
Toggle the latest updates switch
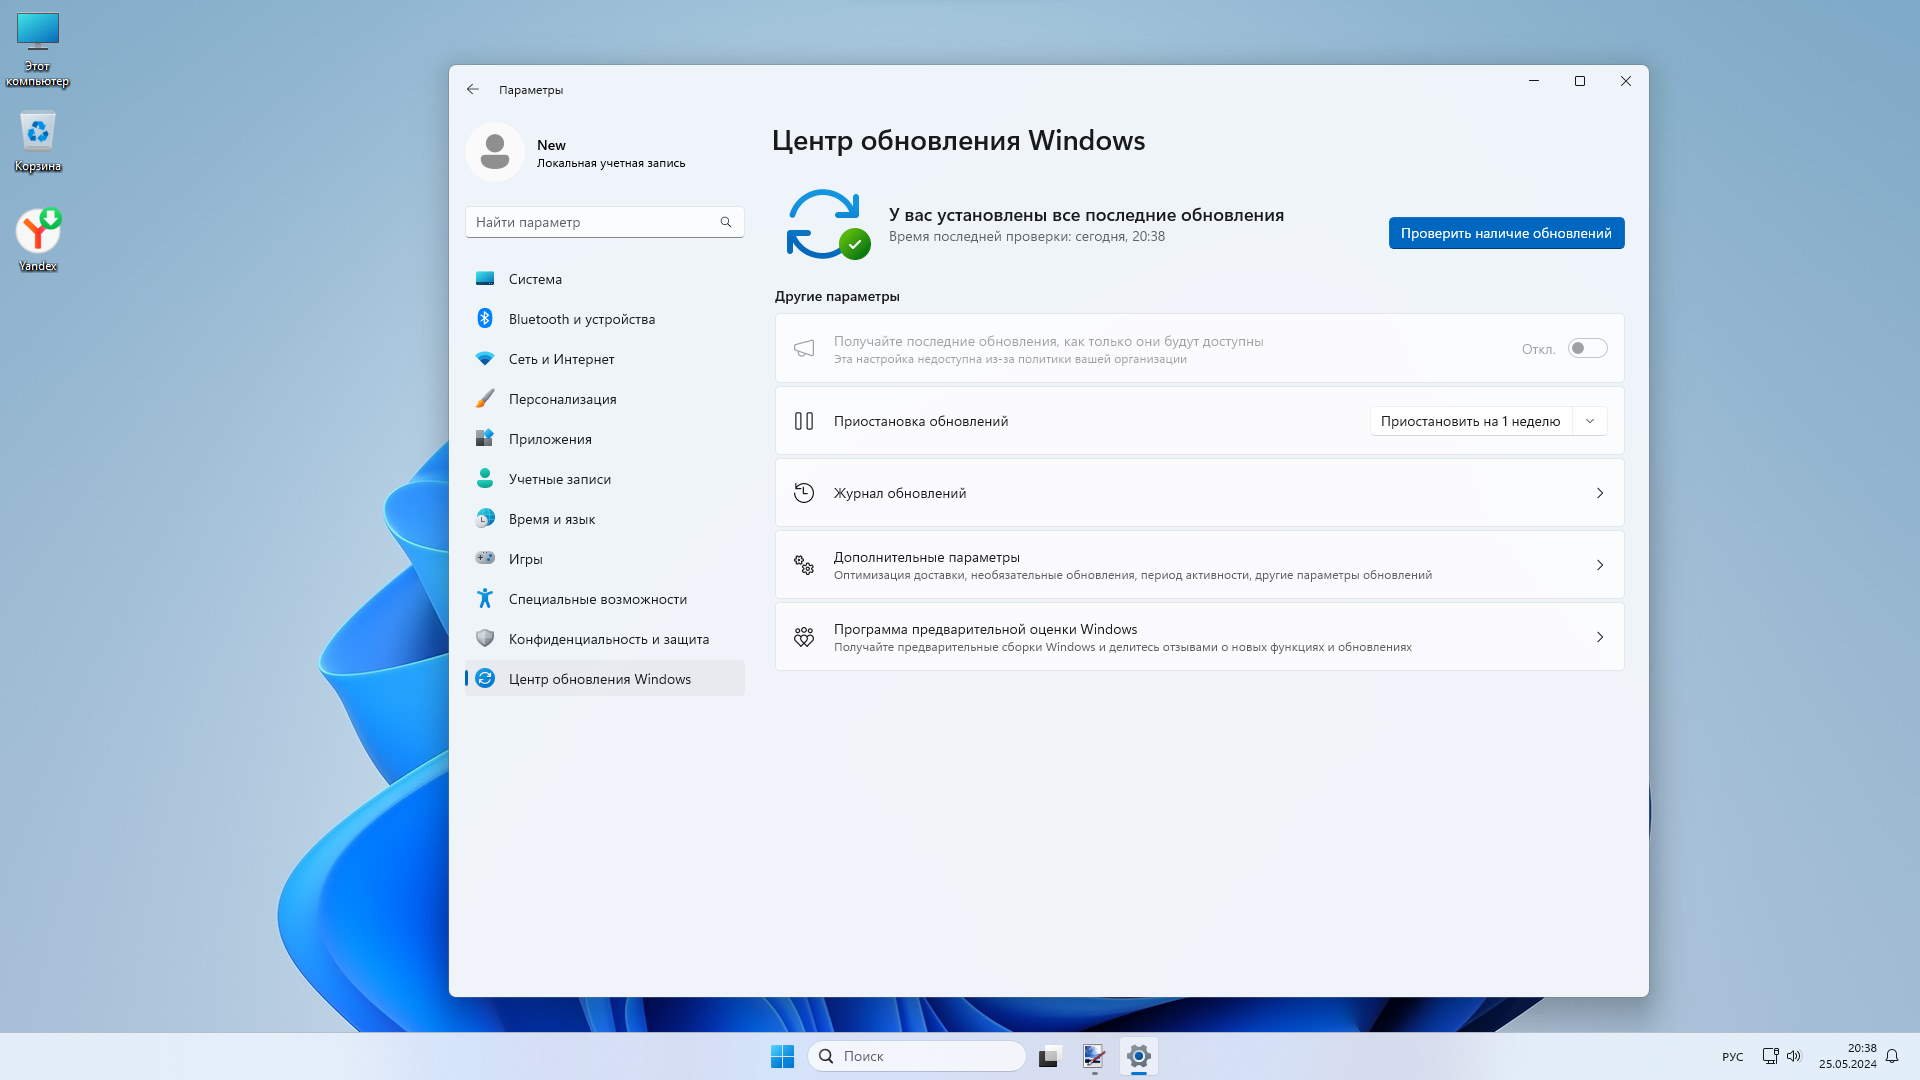coord(1587,349)
